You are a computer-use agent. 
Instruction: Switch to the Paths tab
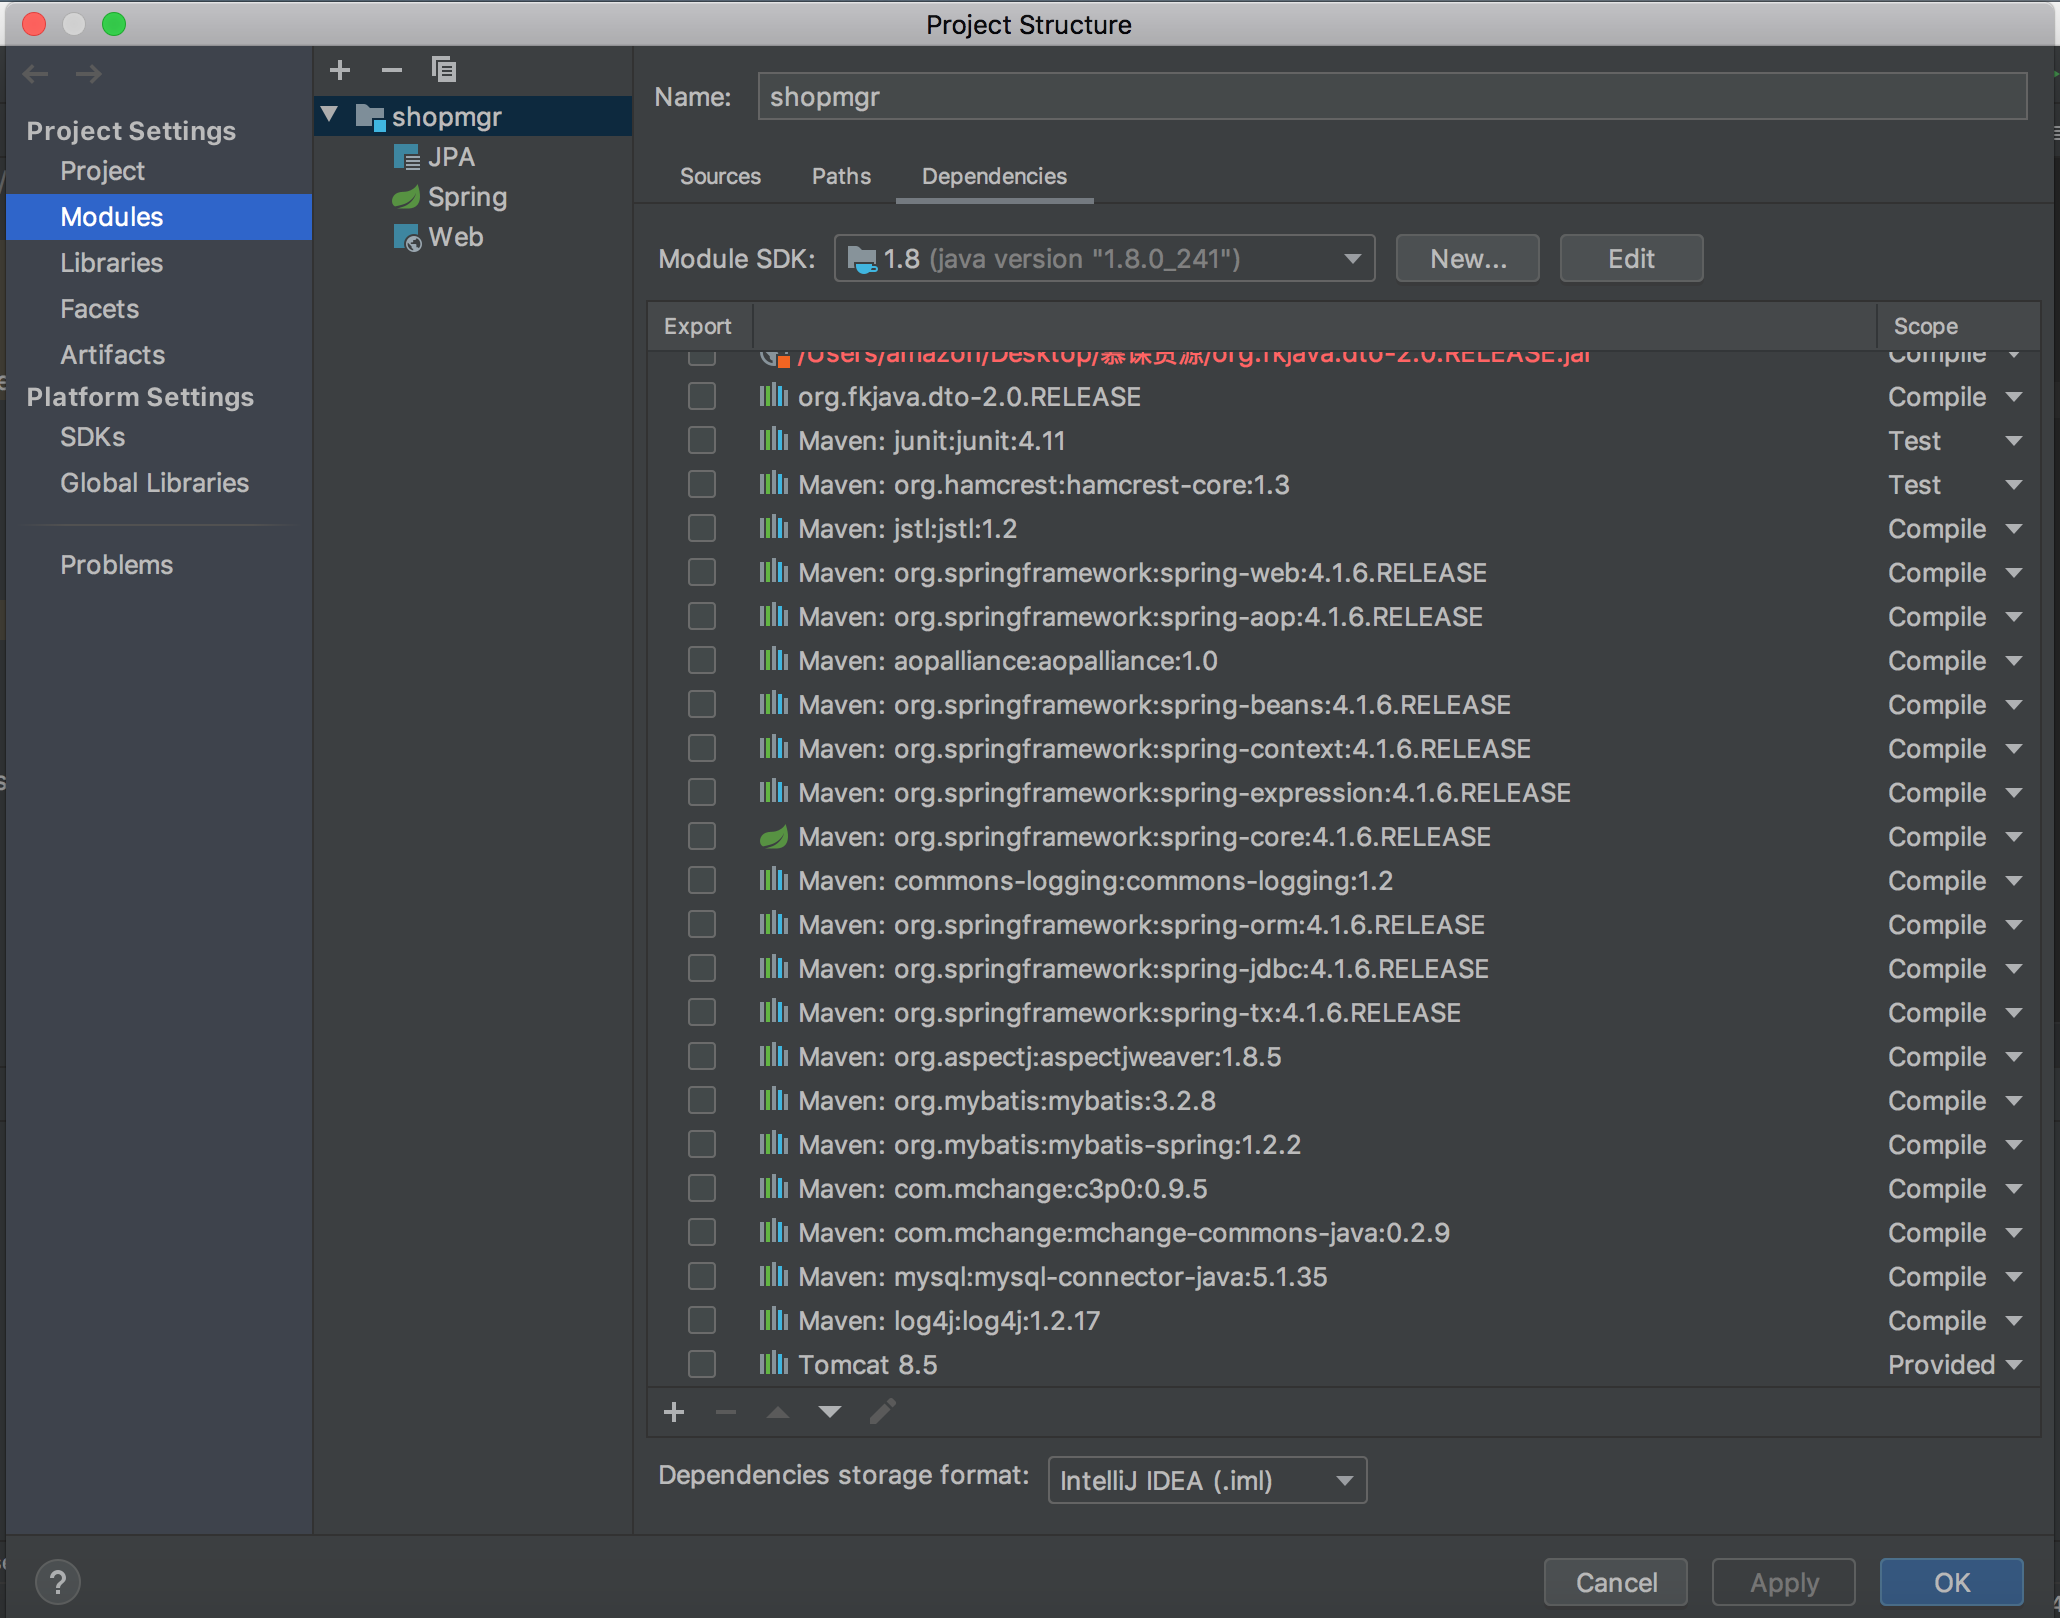[841, 176]
